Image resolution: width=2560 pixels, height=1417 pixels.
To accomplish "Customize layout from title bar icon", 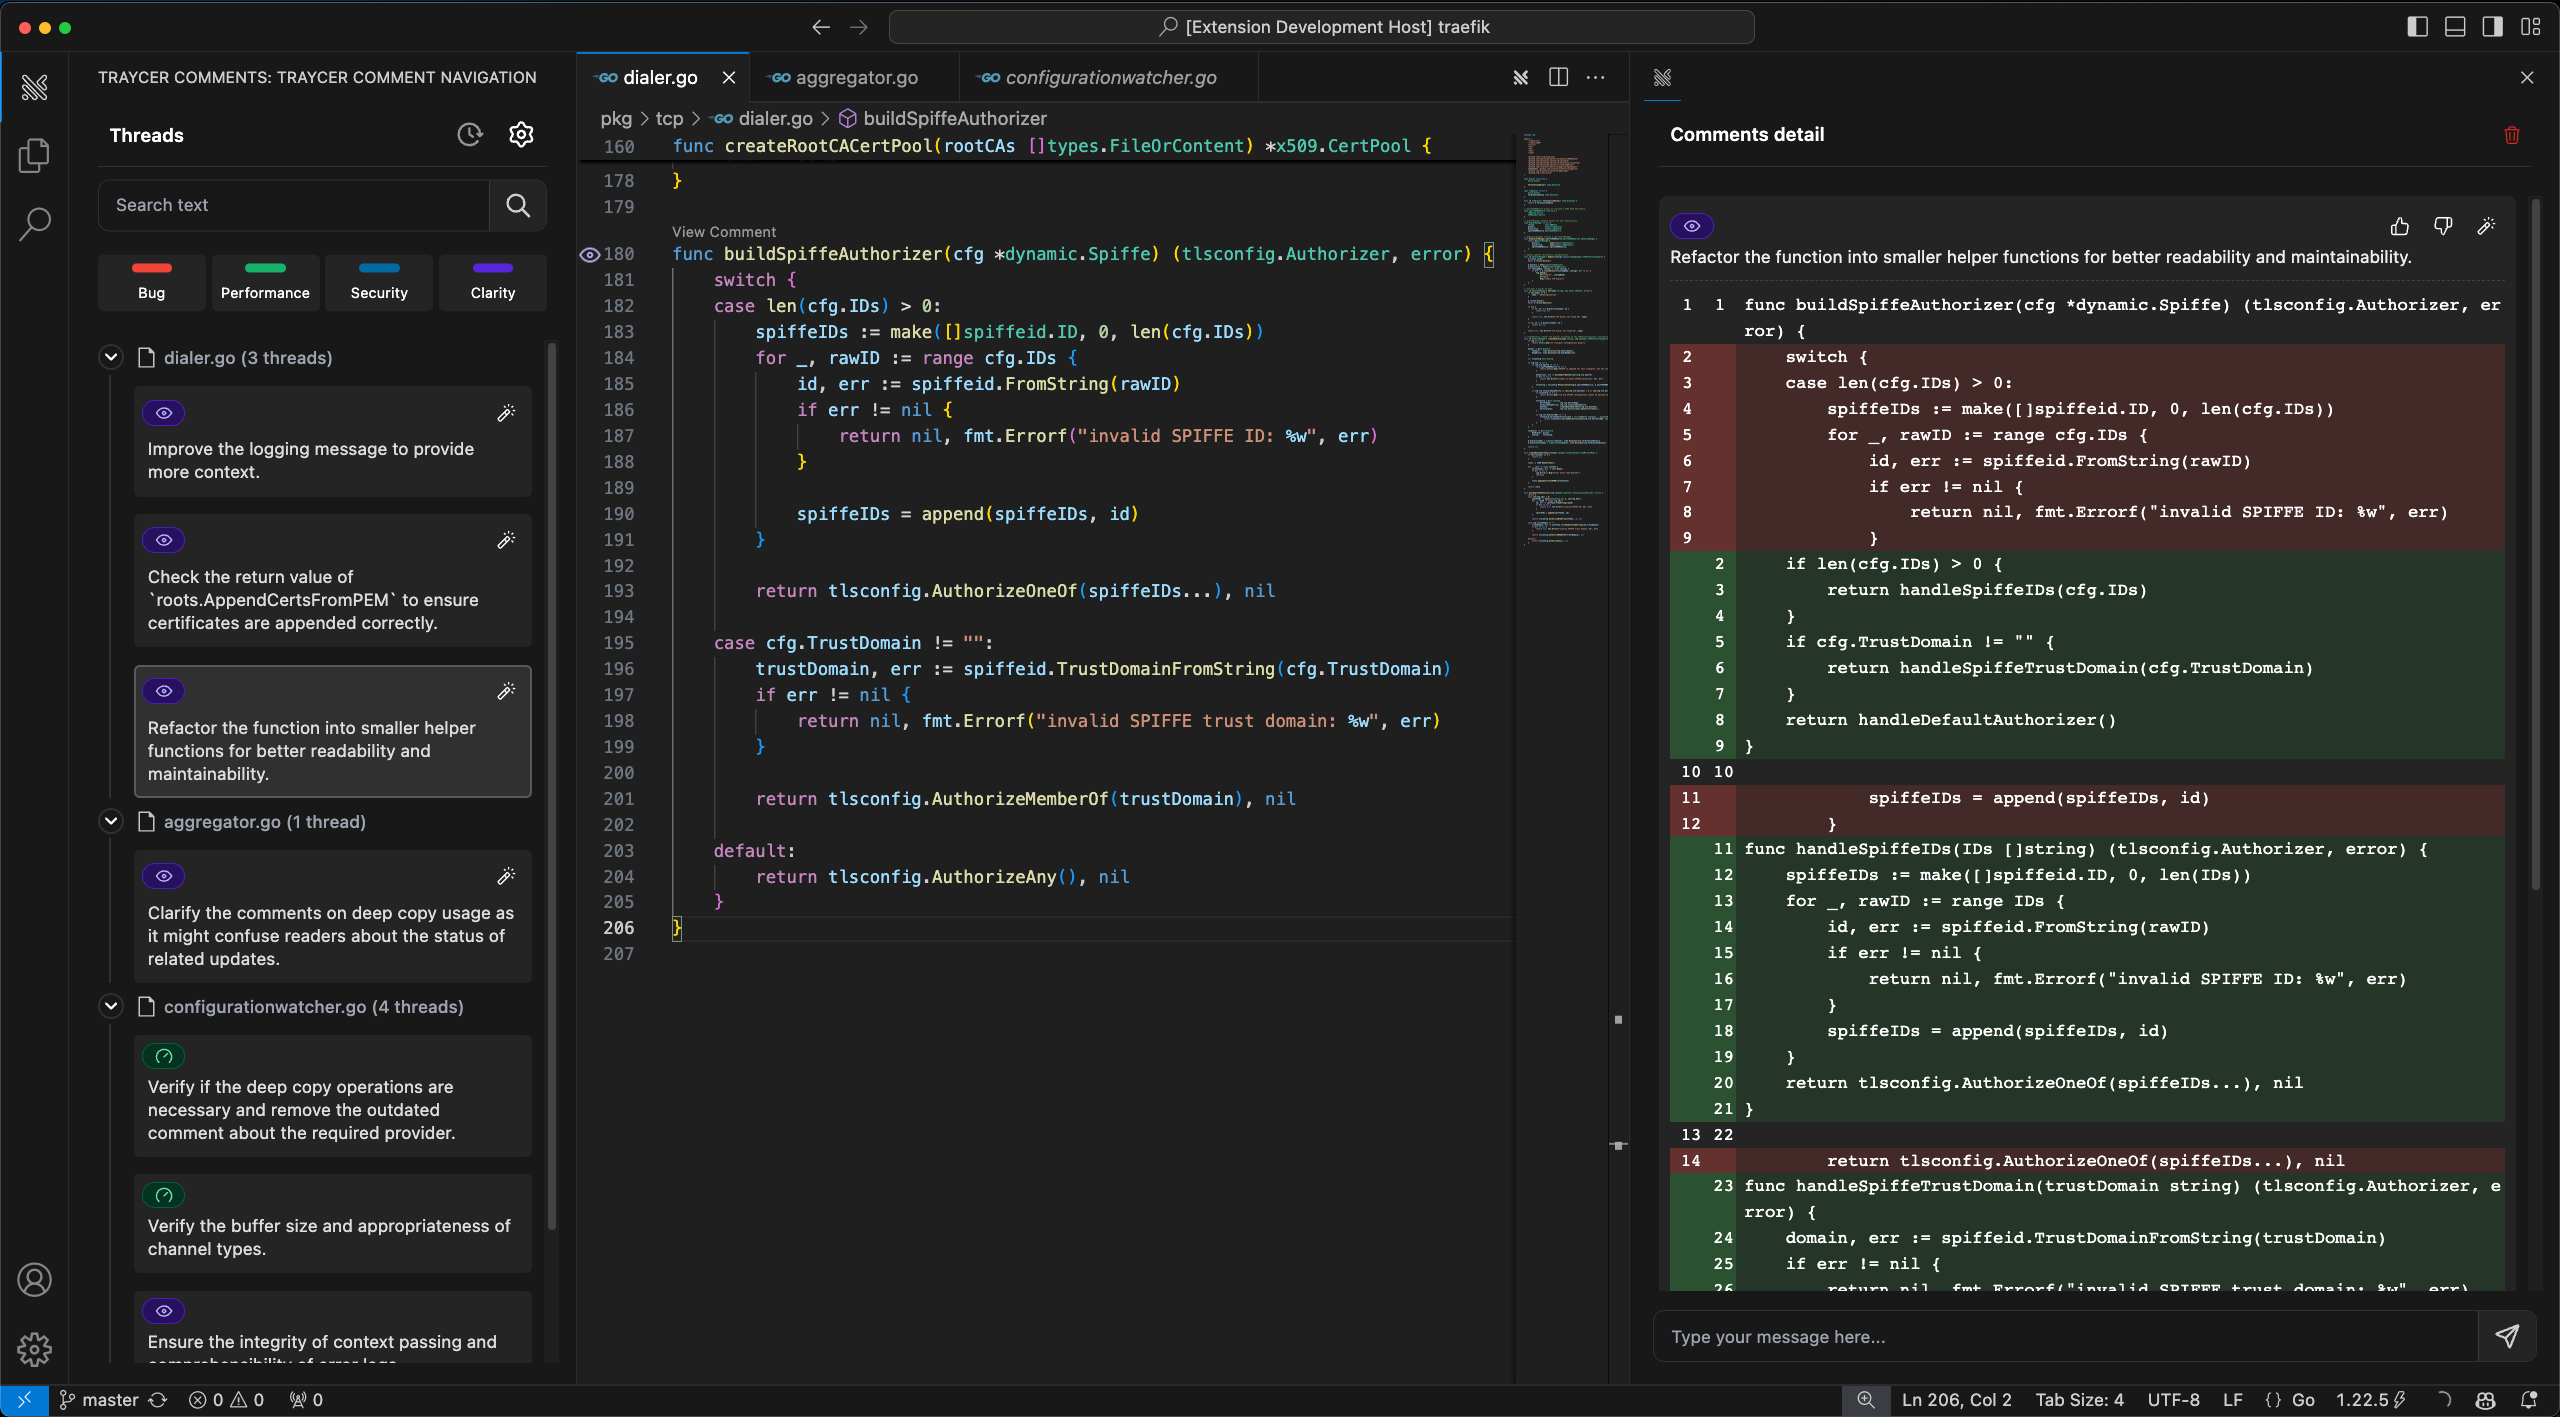I will (x=2531, y=27).
